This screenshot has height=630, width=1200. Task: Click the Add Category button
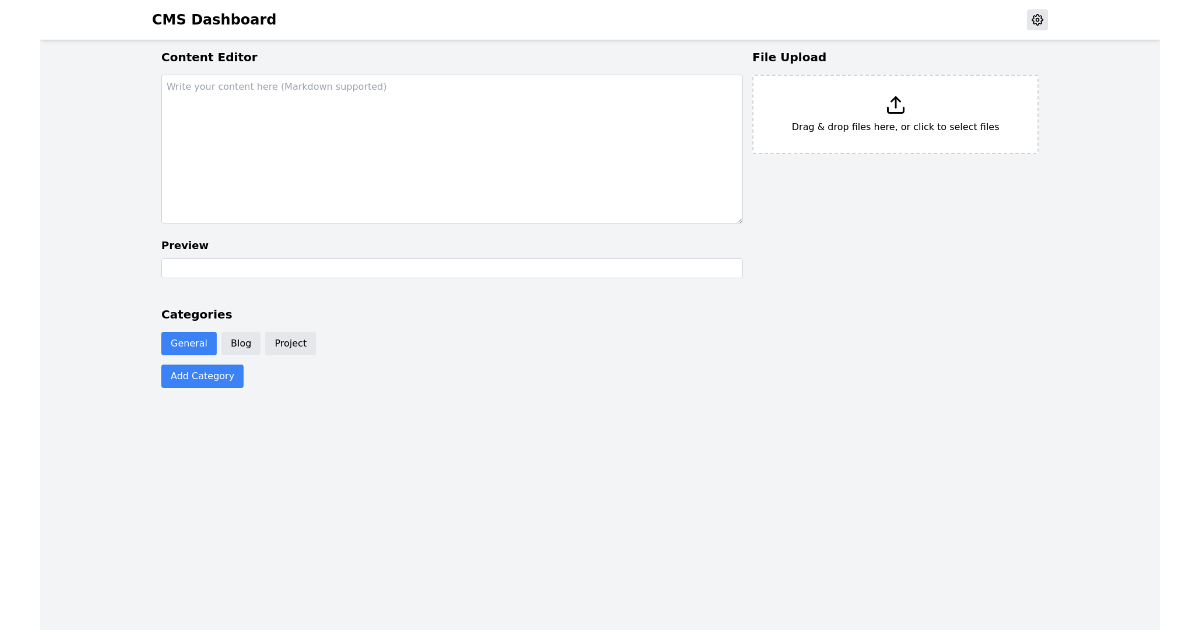tap(202, 375)
